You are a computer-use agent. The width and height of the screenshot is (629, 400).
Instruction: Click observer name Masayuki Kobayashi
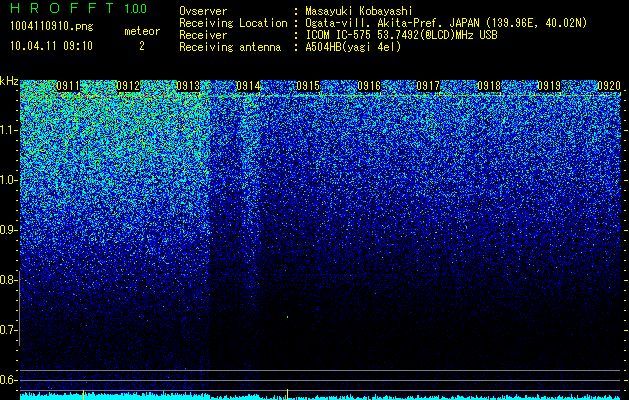click(359, 11)
